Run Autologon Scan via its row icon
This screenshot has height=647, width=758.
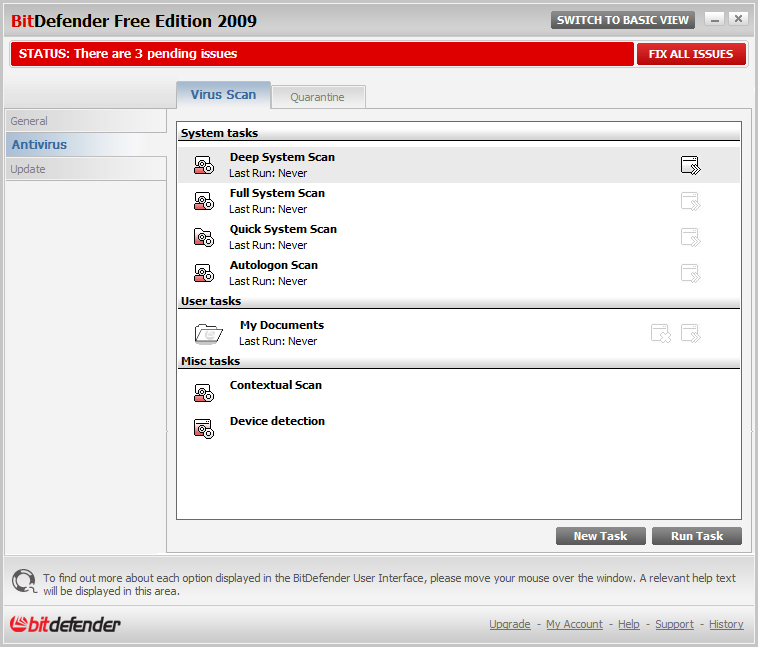click(x=690, y=273)
